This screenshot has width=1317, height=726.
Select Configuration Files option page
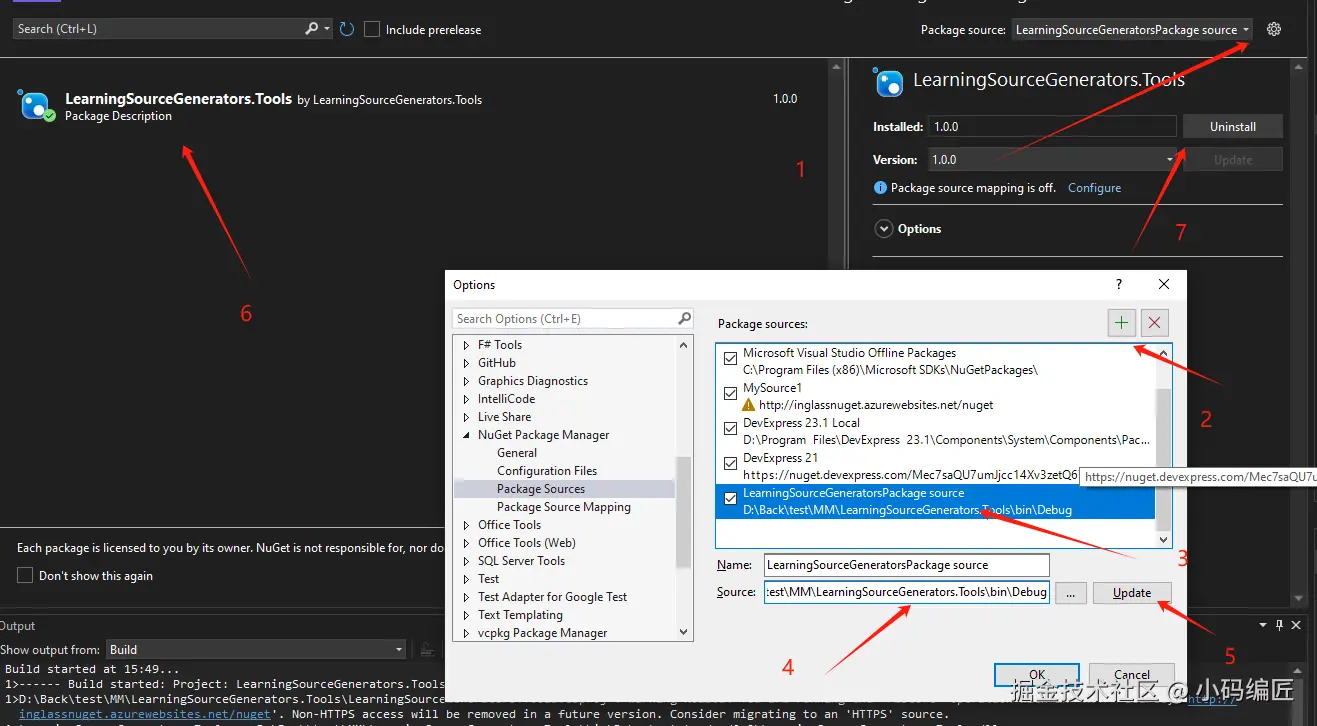[x=547, y=471]
